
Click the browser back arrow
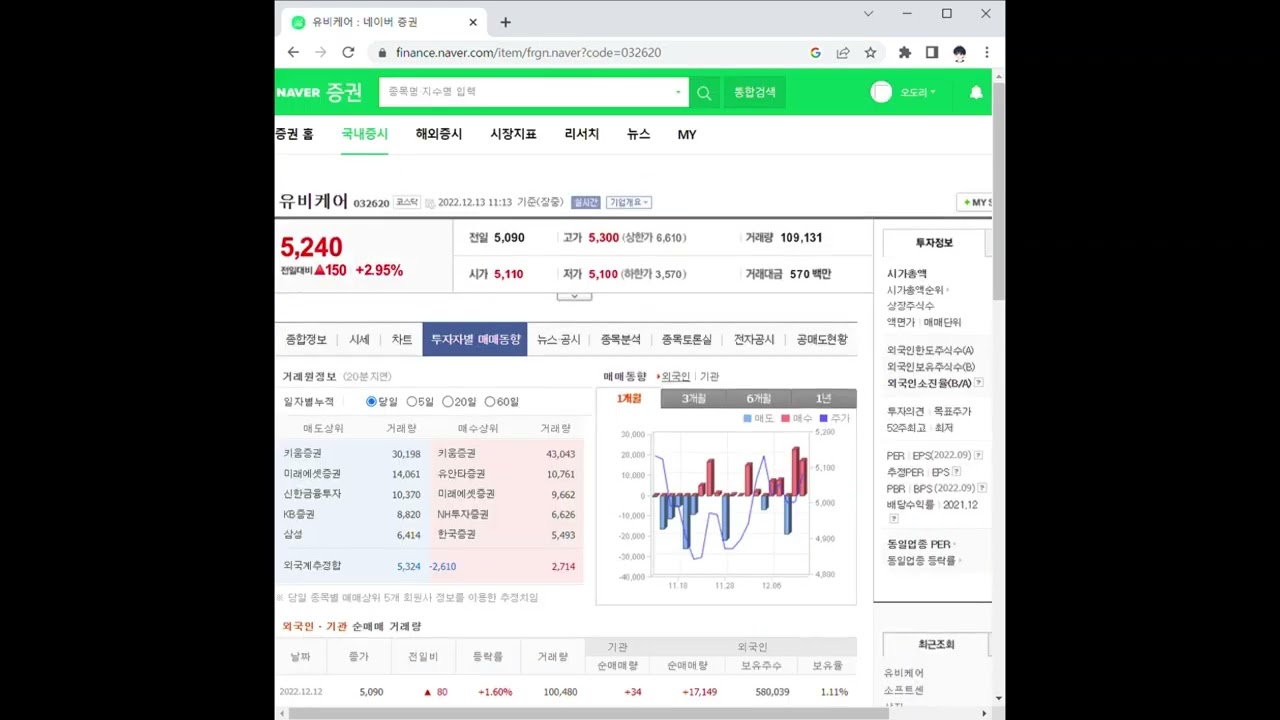pos(293,52)
